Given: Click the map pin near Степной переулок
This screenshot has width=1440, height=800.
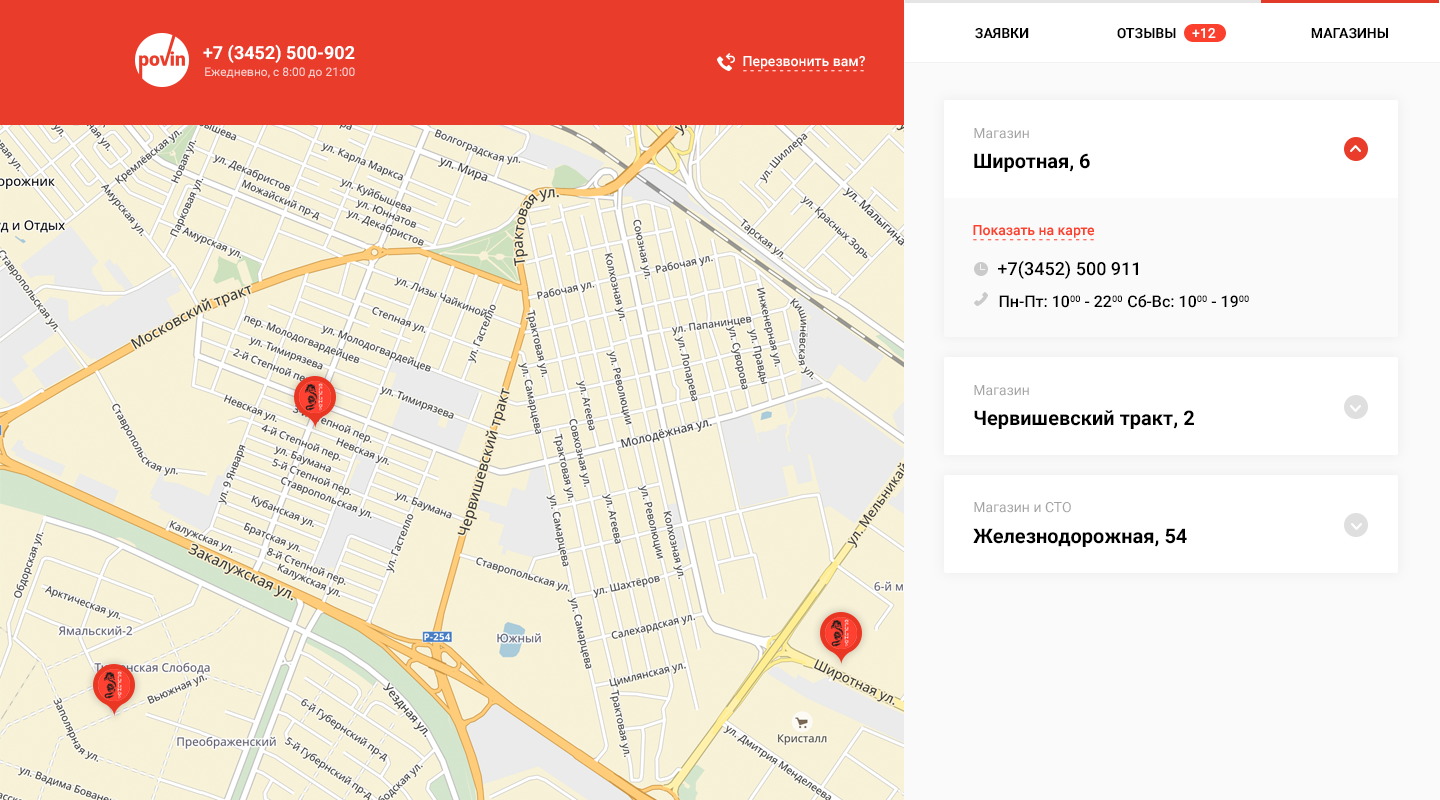Looking at the screenshot, I should click(315, 401).
